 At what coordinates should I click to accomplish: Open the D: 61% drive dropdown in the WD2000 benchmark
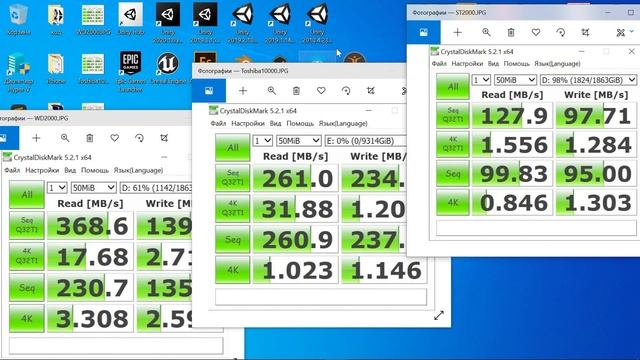[156, 188]
